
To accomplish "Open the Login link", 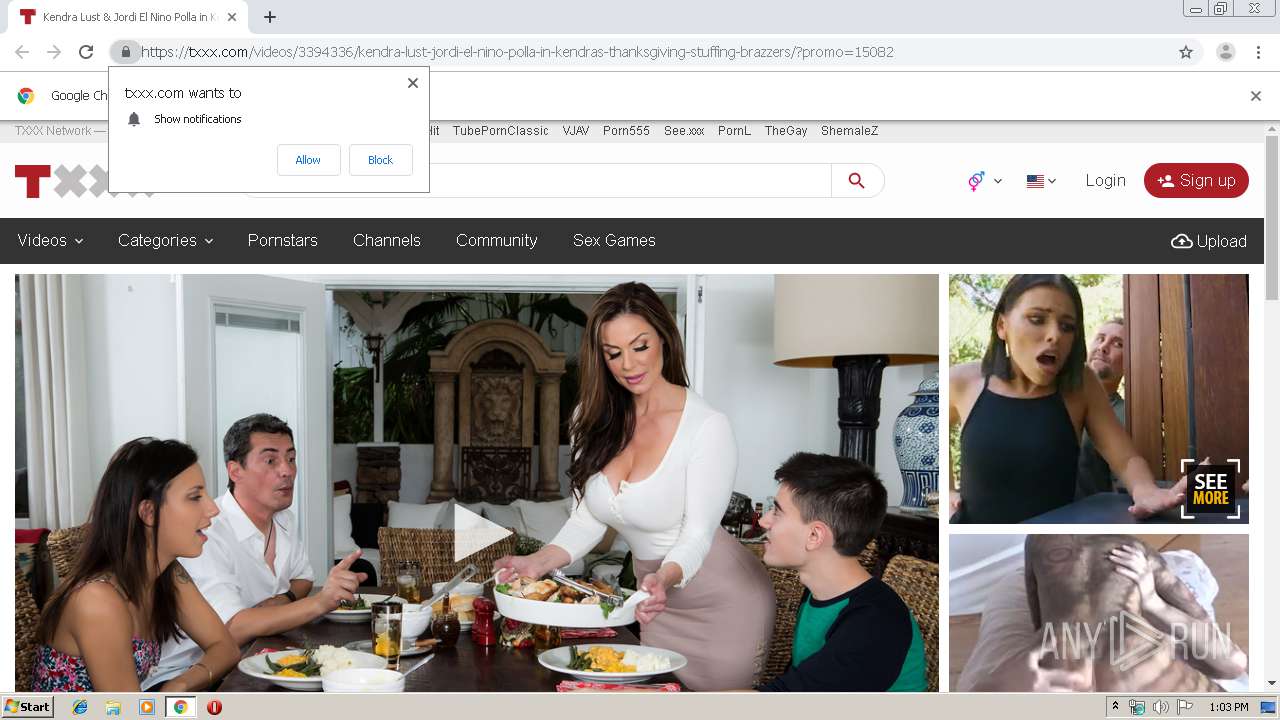I will (1105, 180).
